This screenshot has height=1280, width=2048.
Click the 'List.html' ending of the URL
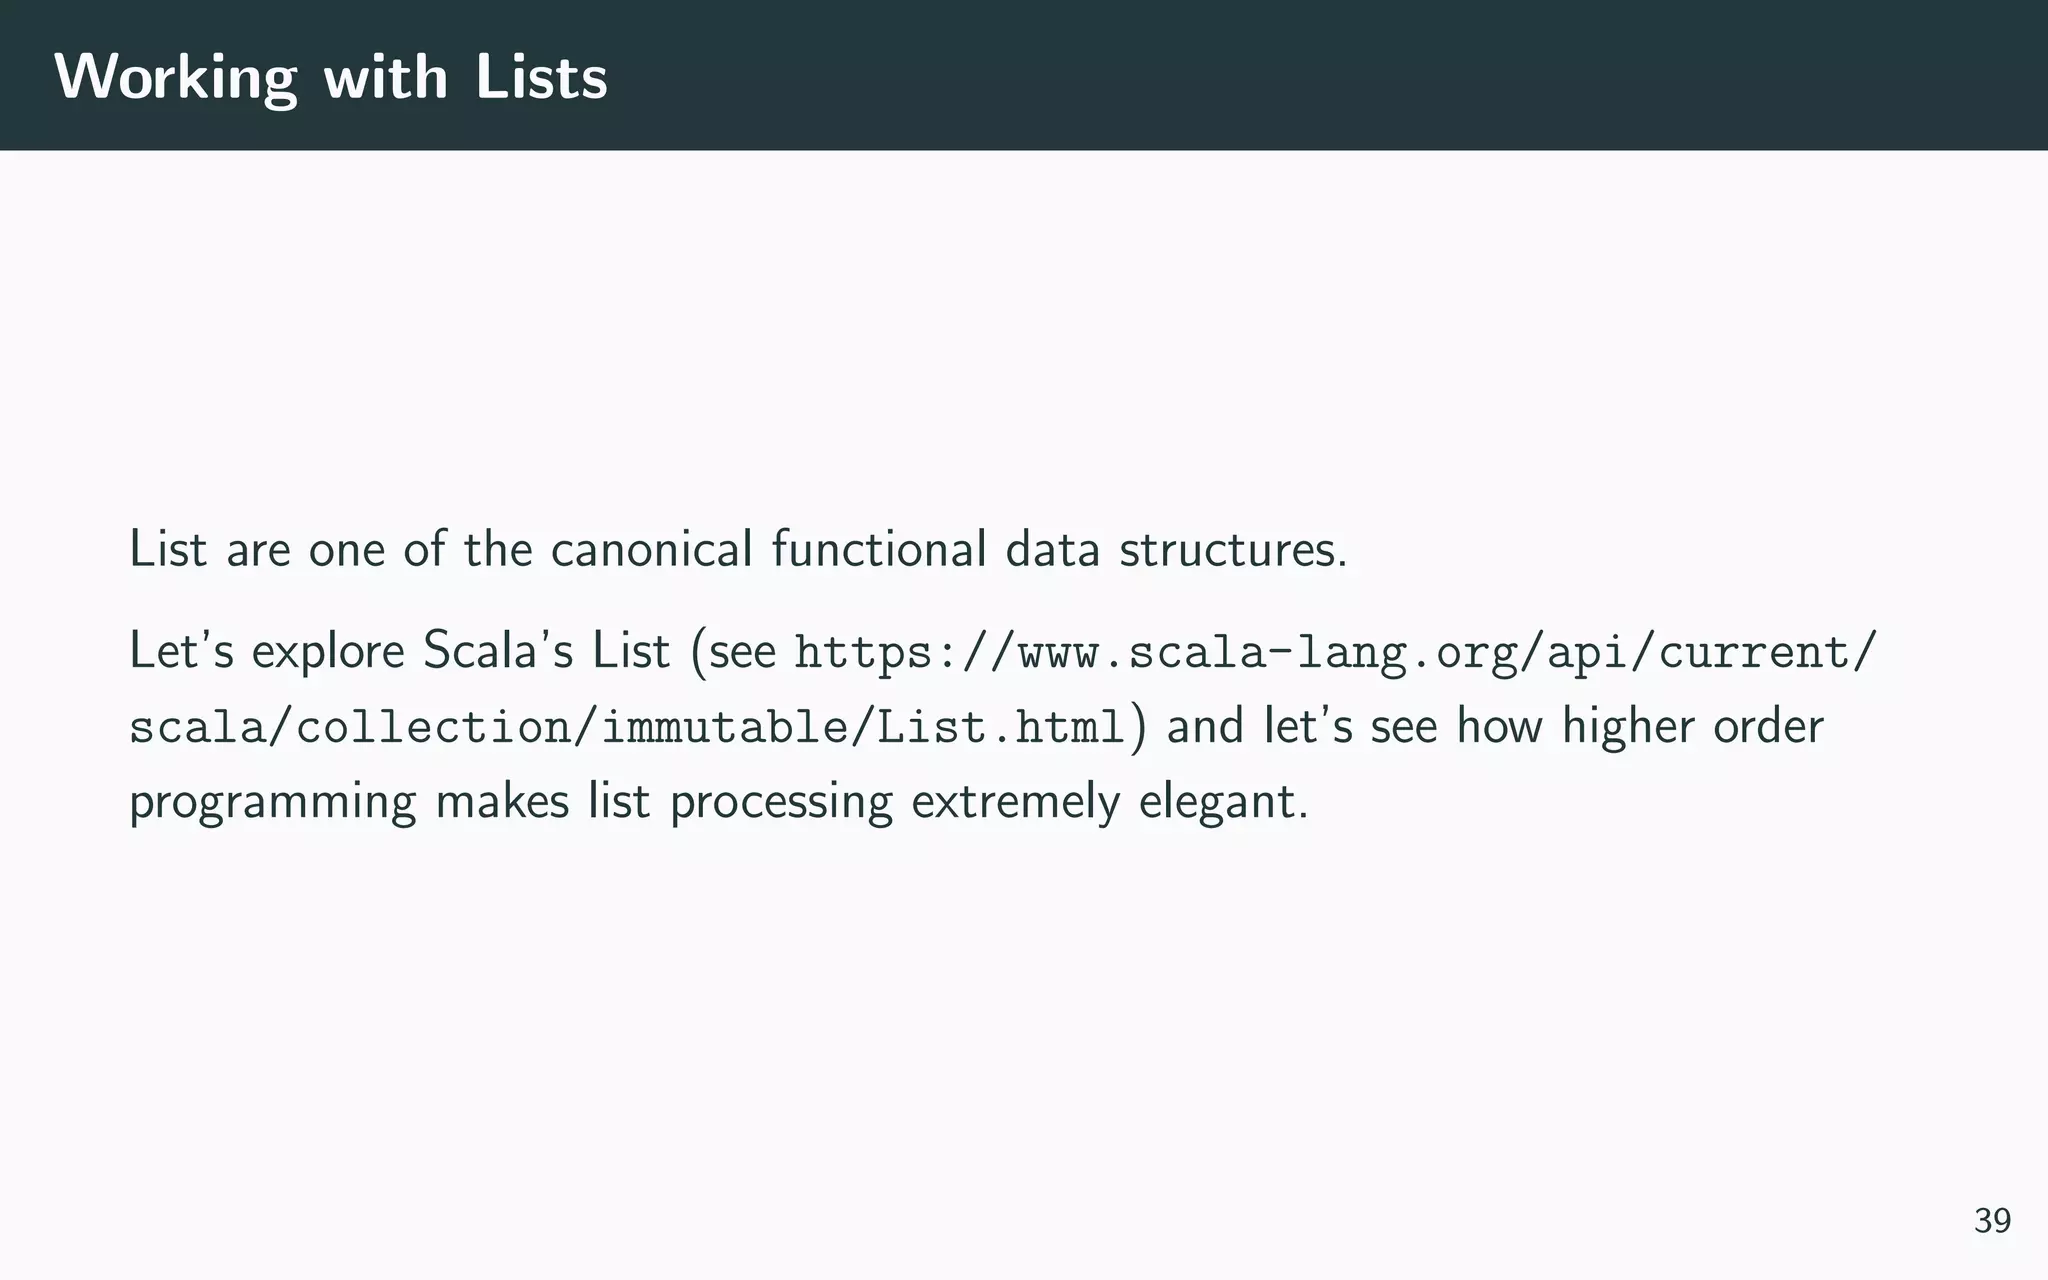(x=1000, y=727)
